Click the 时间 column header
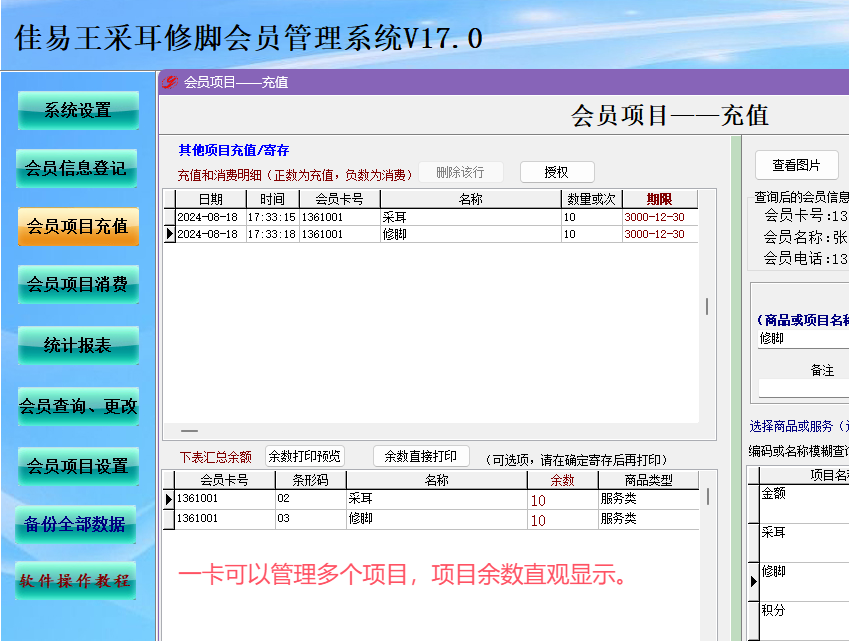This screenshot has width=849, height=641. click(x=272, y=199)
